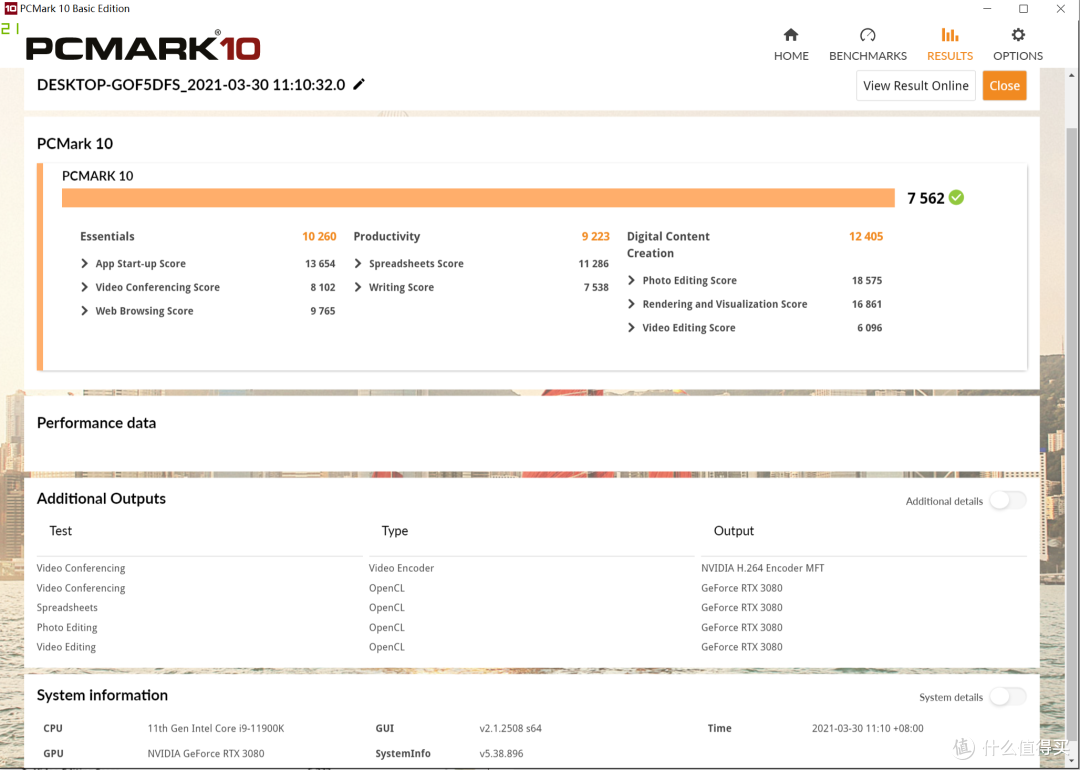Click the Test column header
The image size is (1080, 770).
coord(61,531)
